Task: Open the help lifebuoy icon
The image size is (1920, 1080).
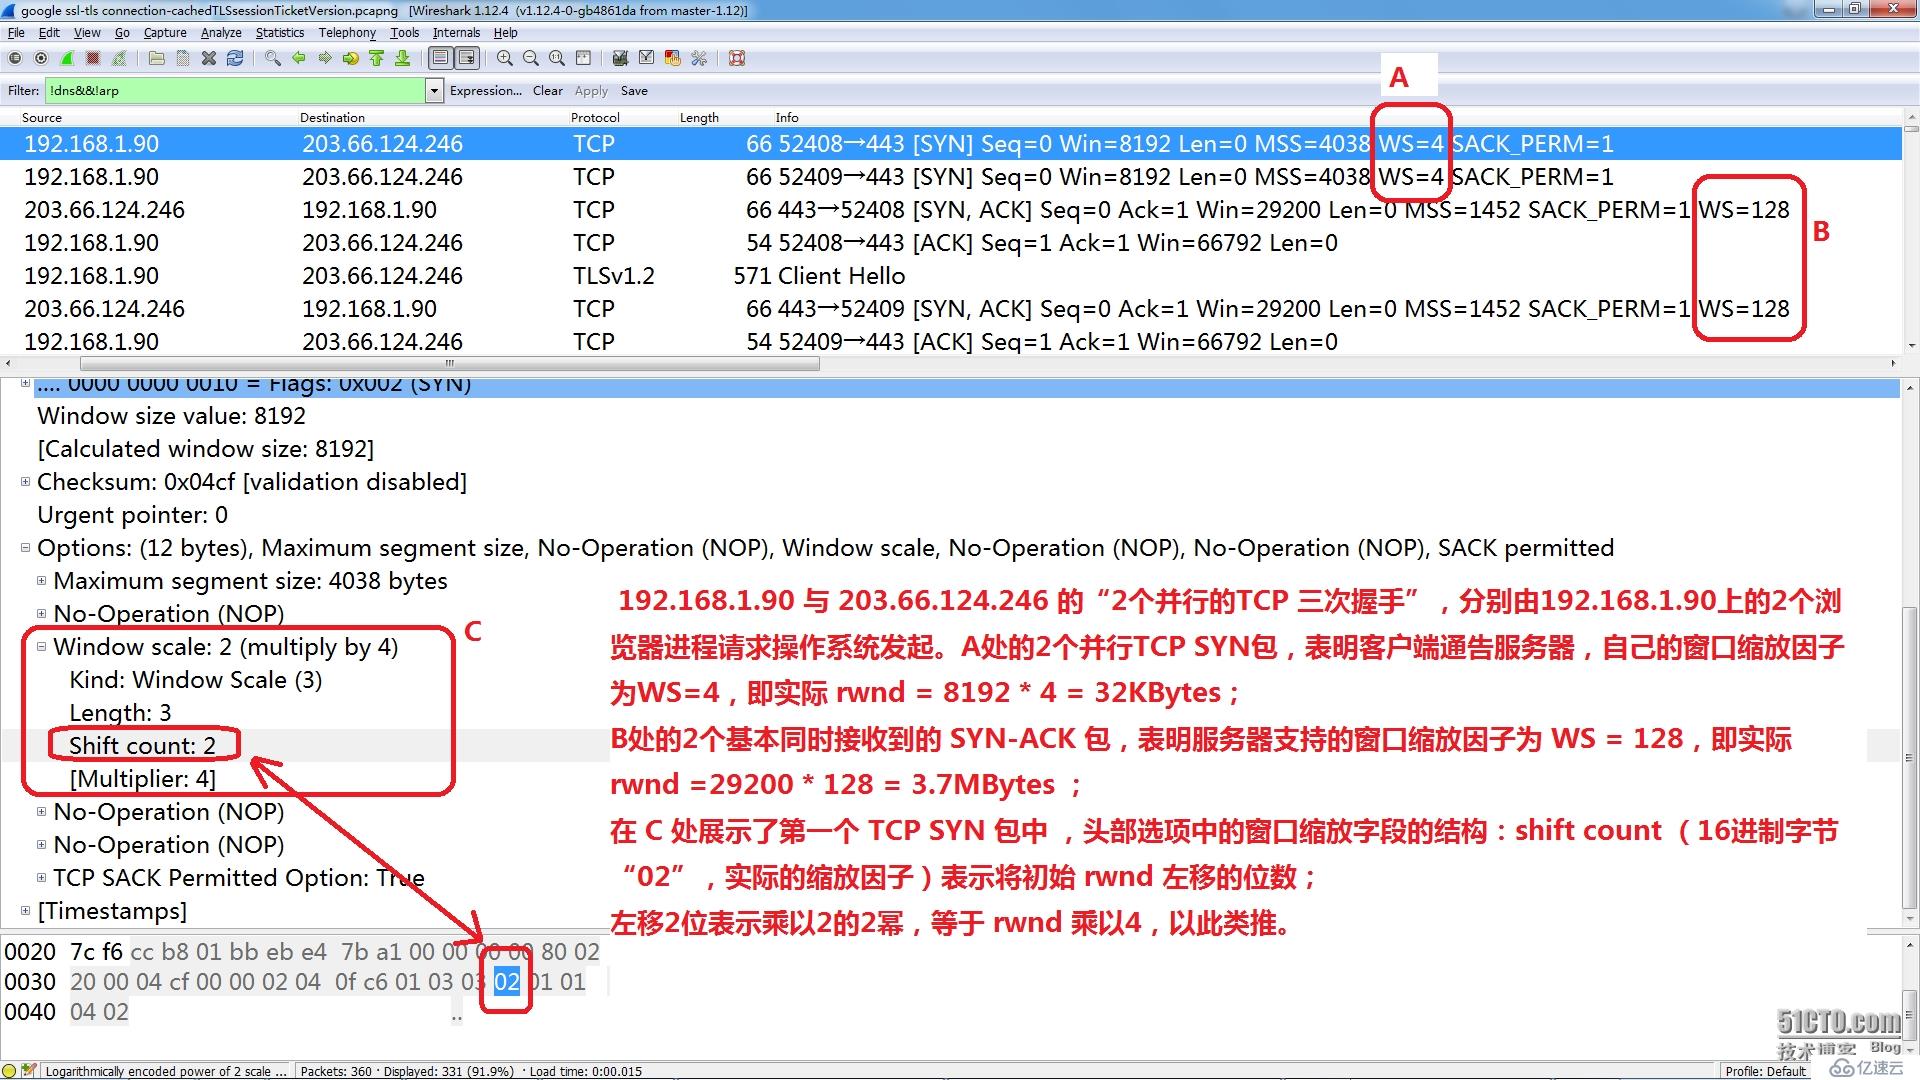Action: pyautogui.click(x=737, y=58)
